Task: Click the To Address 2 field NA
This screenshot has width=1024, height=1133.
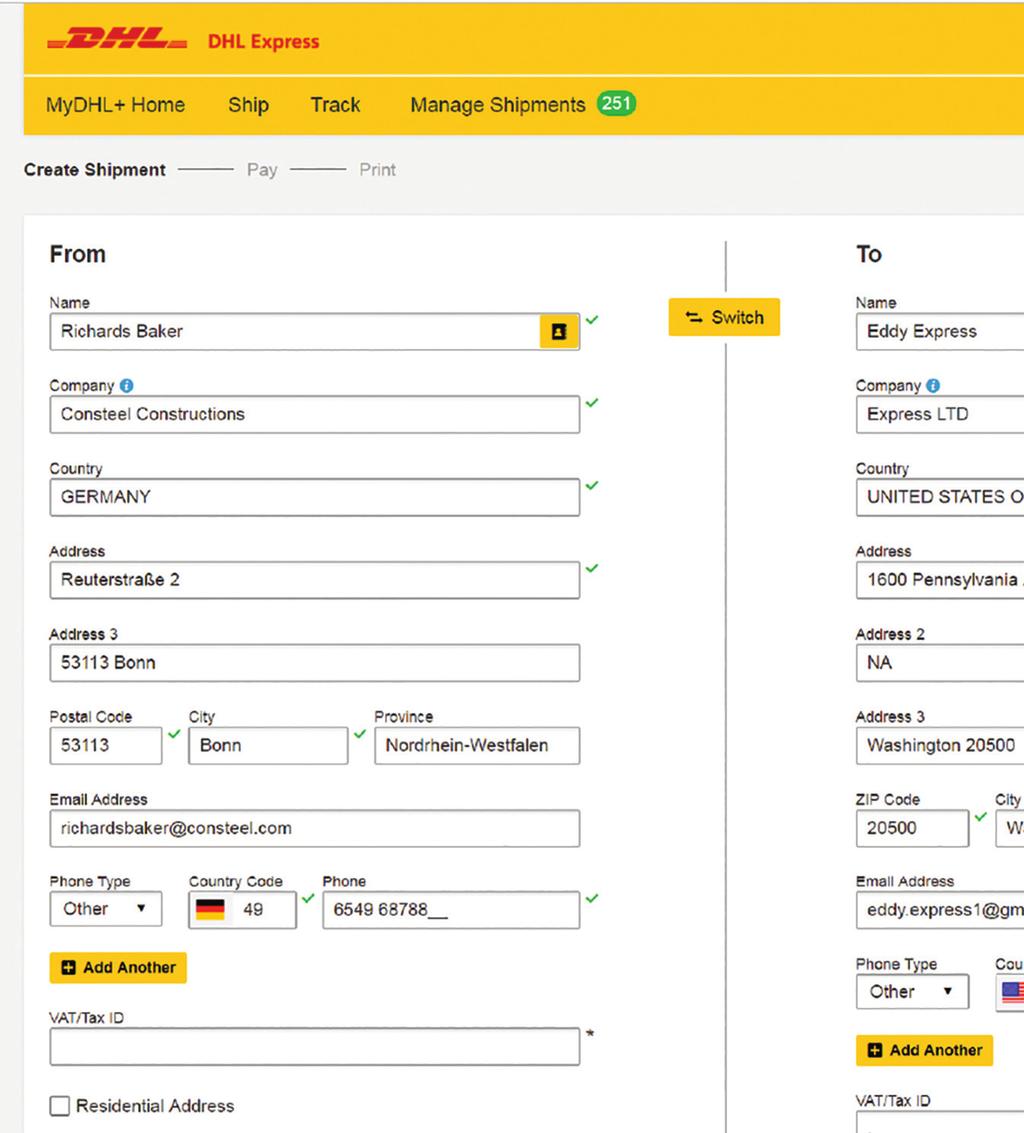Action: point(940,663)
